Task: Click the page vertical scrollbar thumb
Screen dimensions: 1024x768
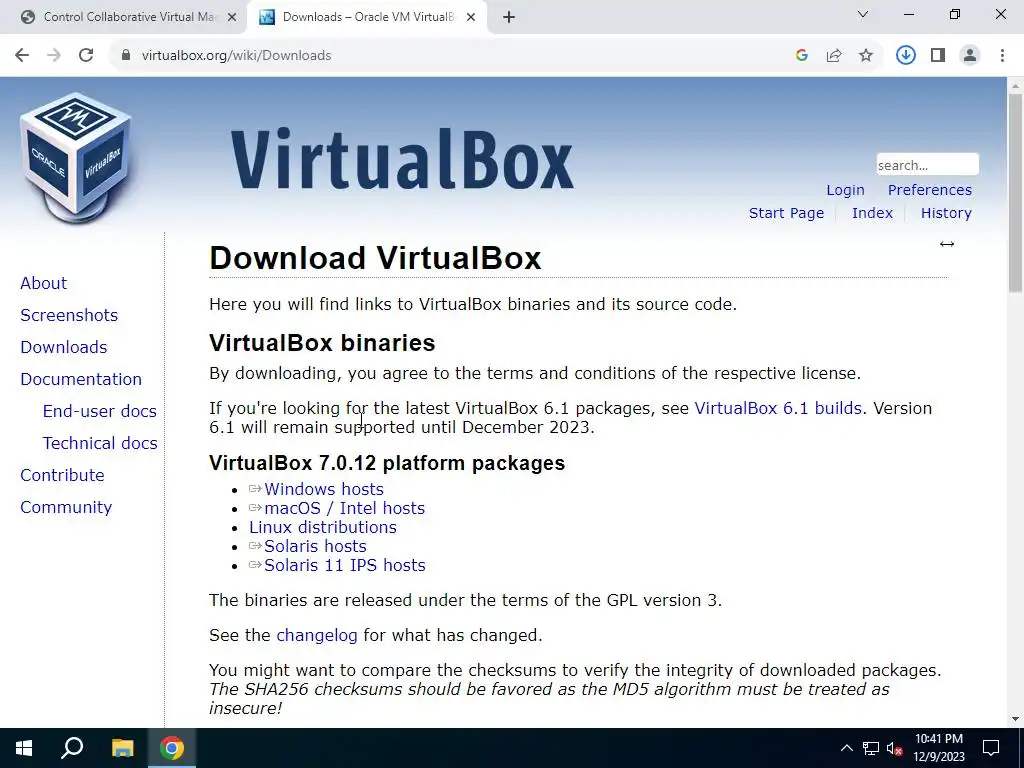Action: click(1016, 193)
